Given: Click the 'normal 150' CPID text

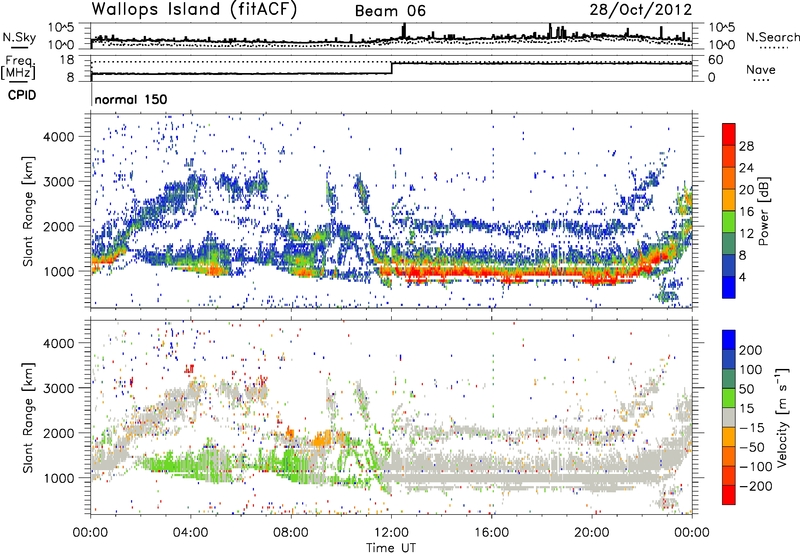Looking at the screenshot, I should coord(131,99).
